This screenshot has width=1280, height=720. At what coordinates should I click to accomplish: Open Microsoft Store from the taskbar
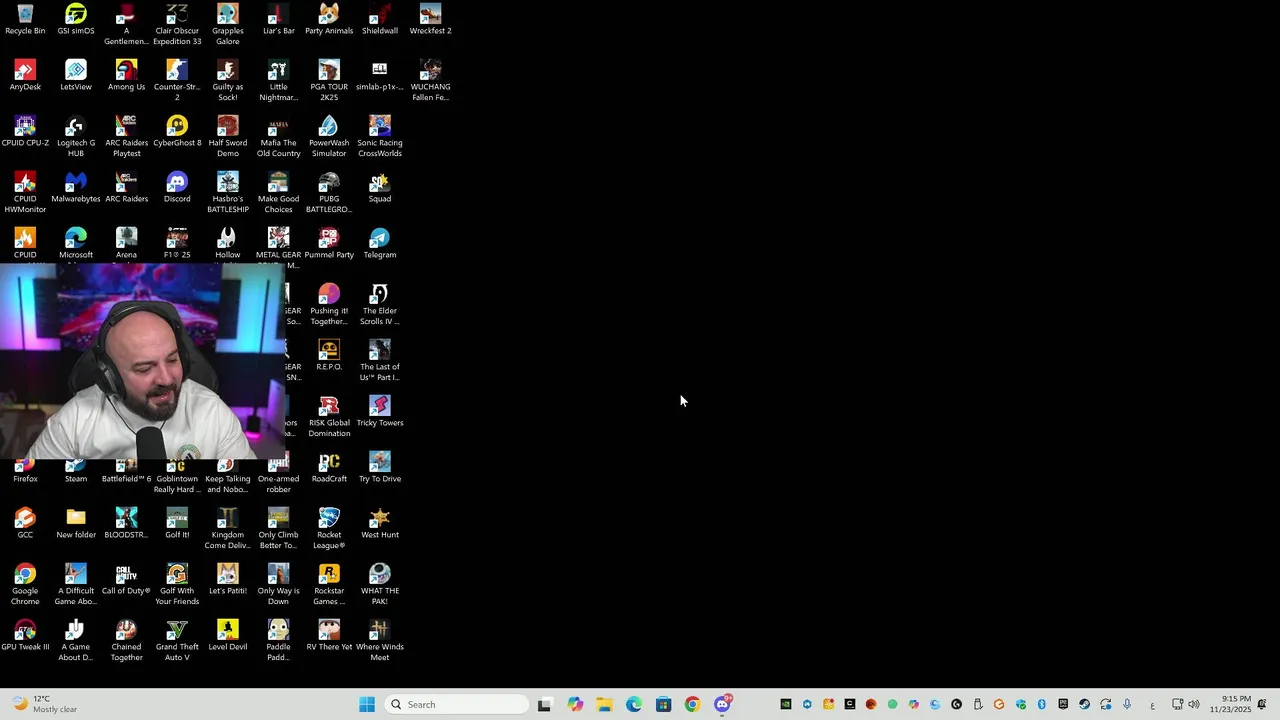[663, 705]
